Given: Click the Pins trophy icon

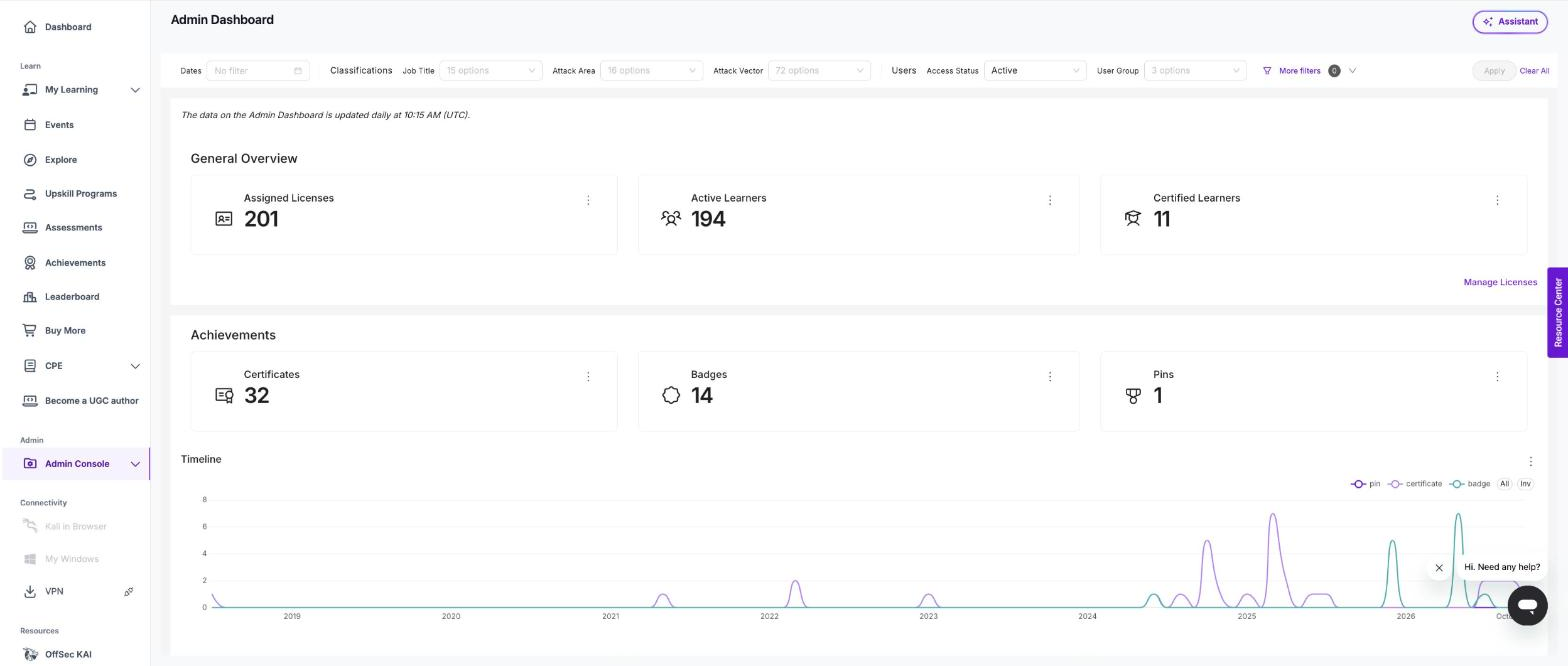Looking at the screenshot, I should point(1133,396).
